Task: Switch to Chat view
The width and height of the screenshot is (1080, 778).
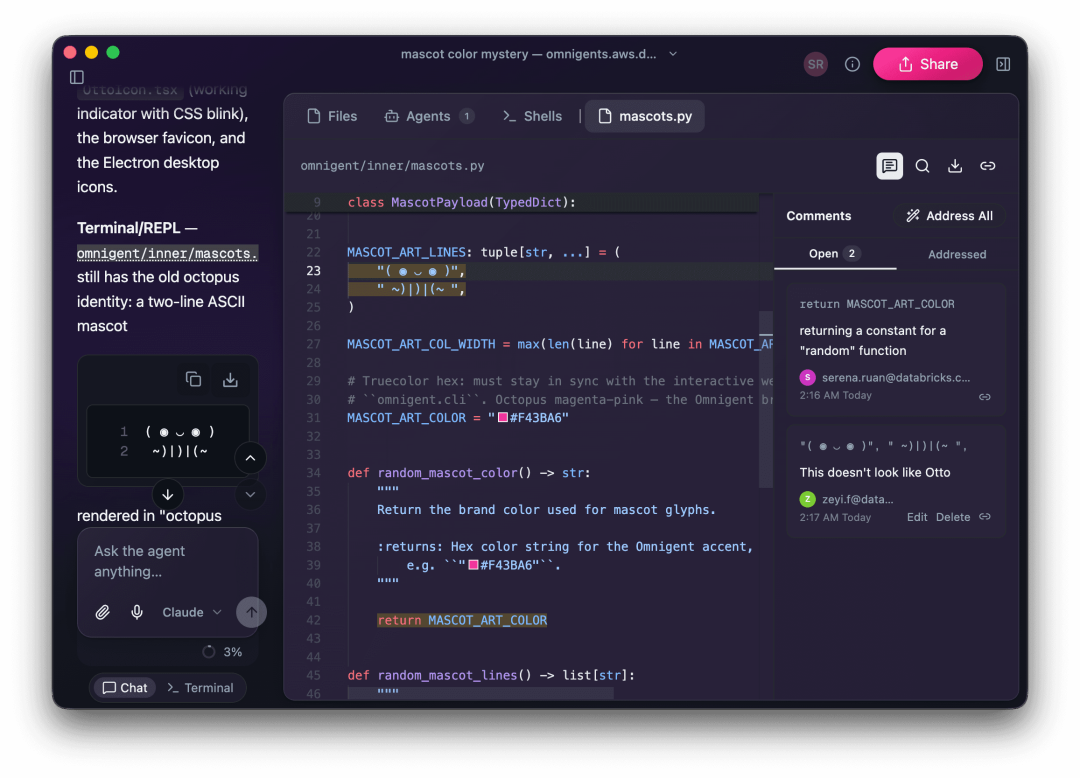Action: 125,688
